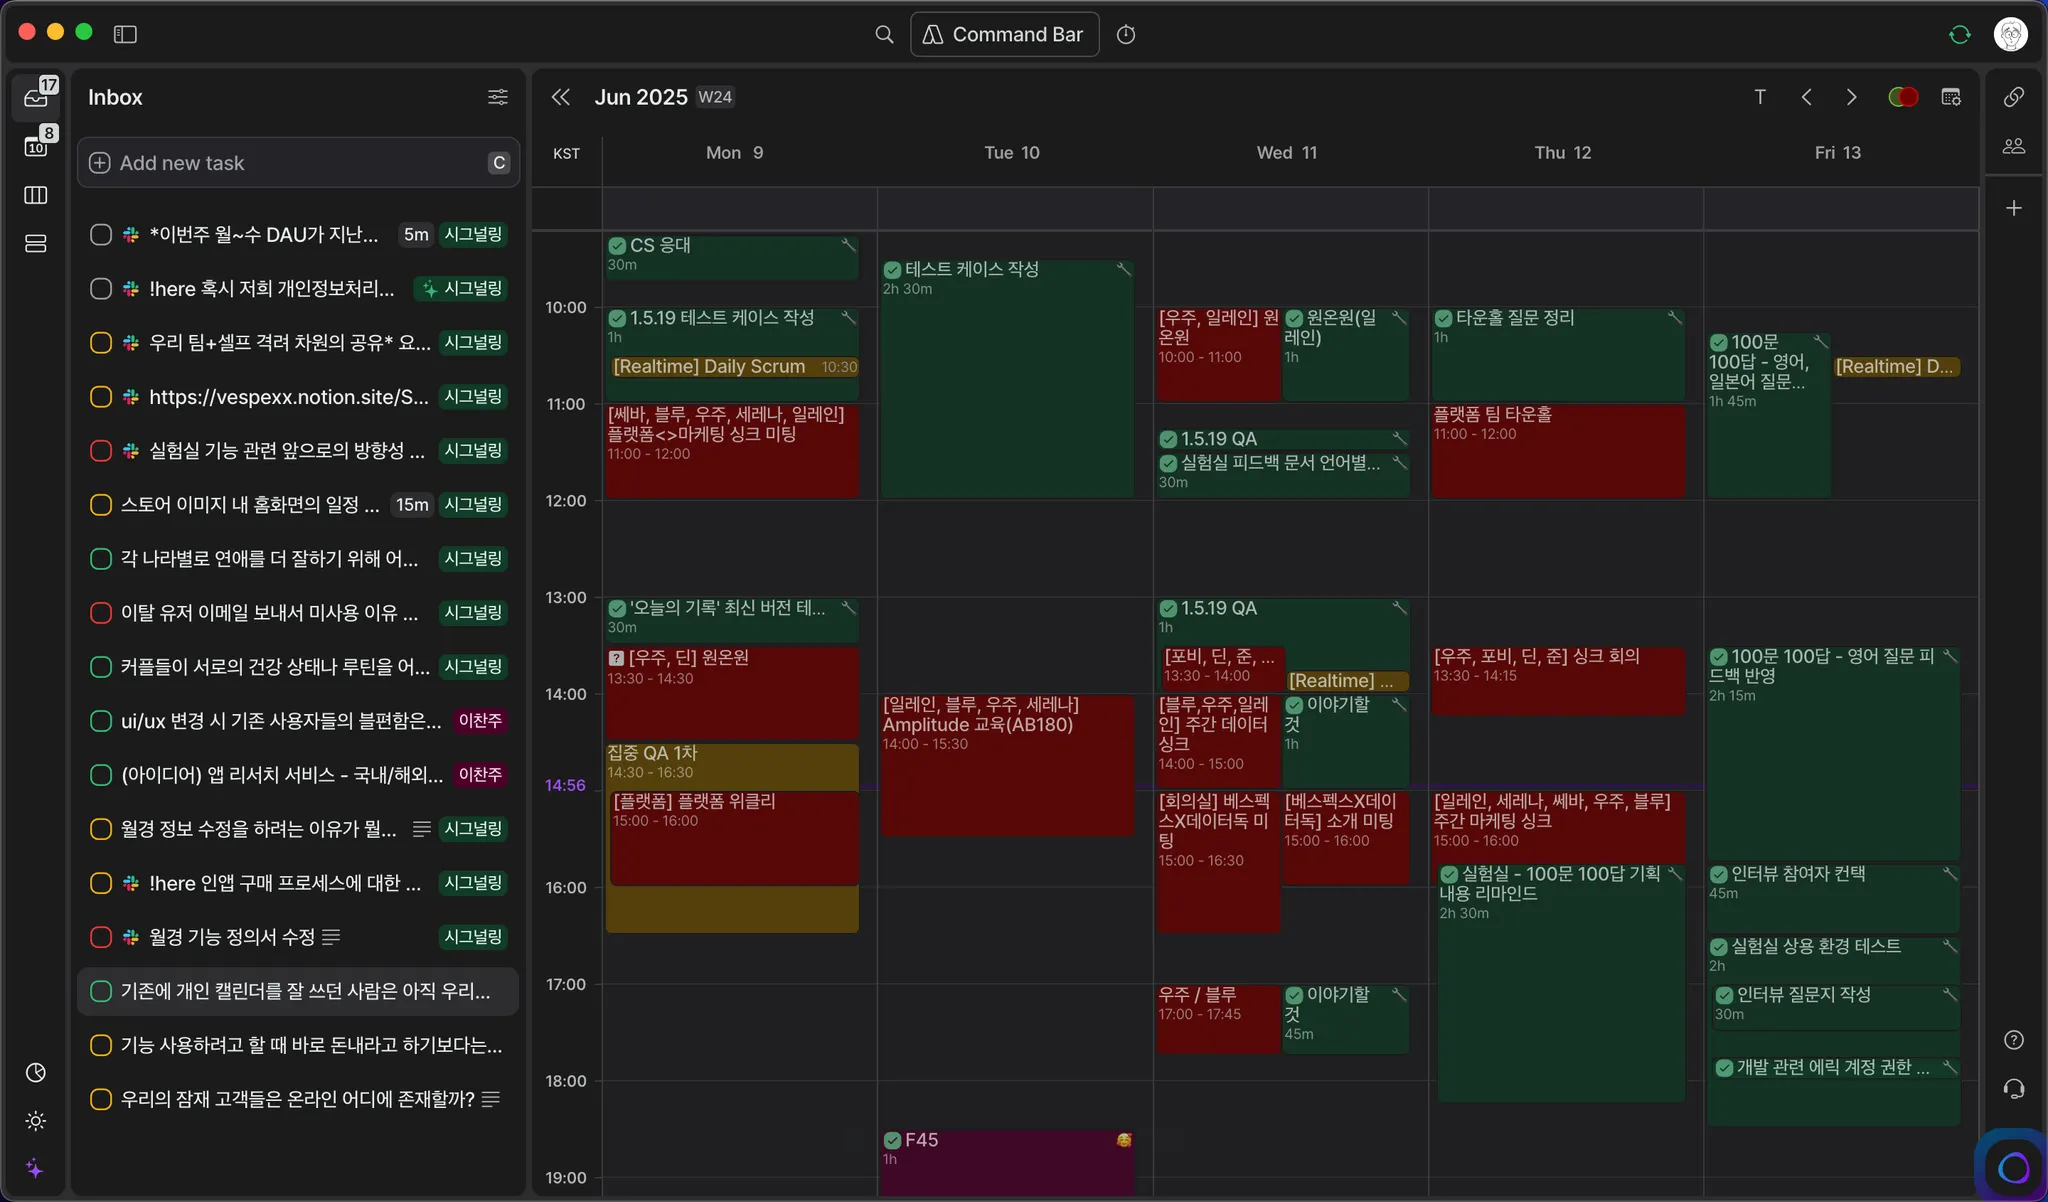Screen dimensions: 2048x1202
Task: Open the inbox filter settings icon
Action: pos(497,97)
